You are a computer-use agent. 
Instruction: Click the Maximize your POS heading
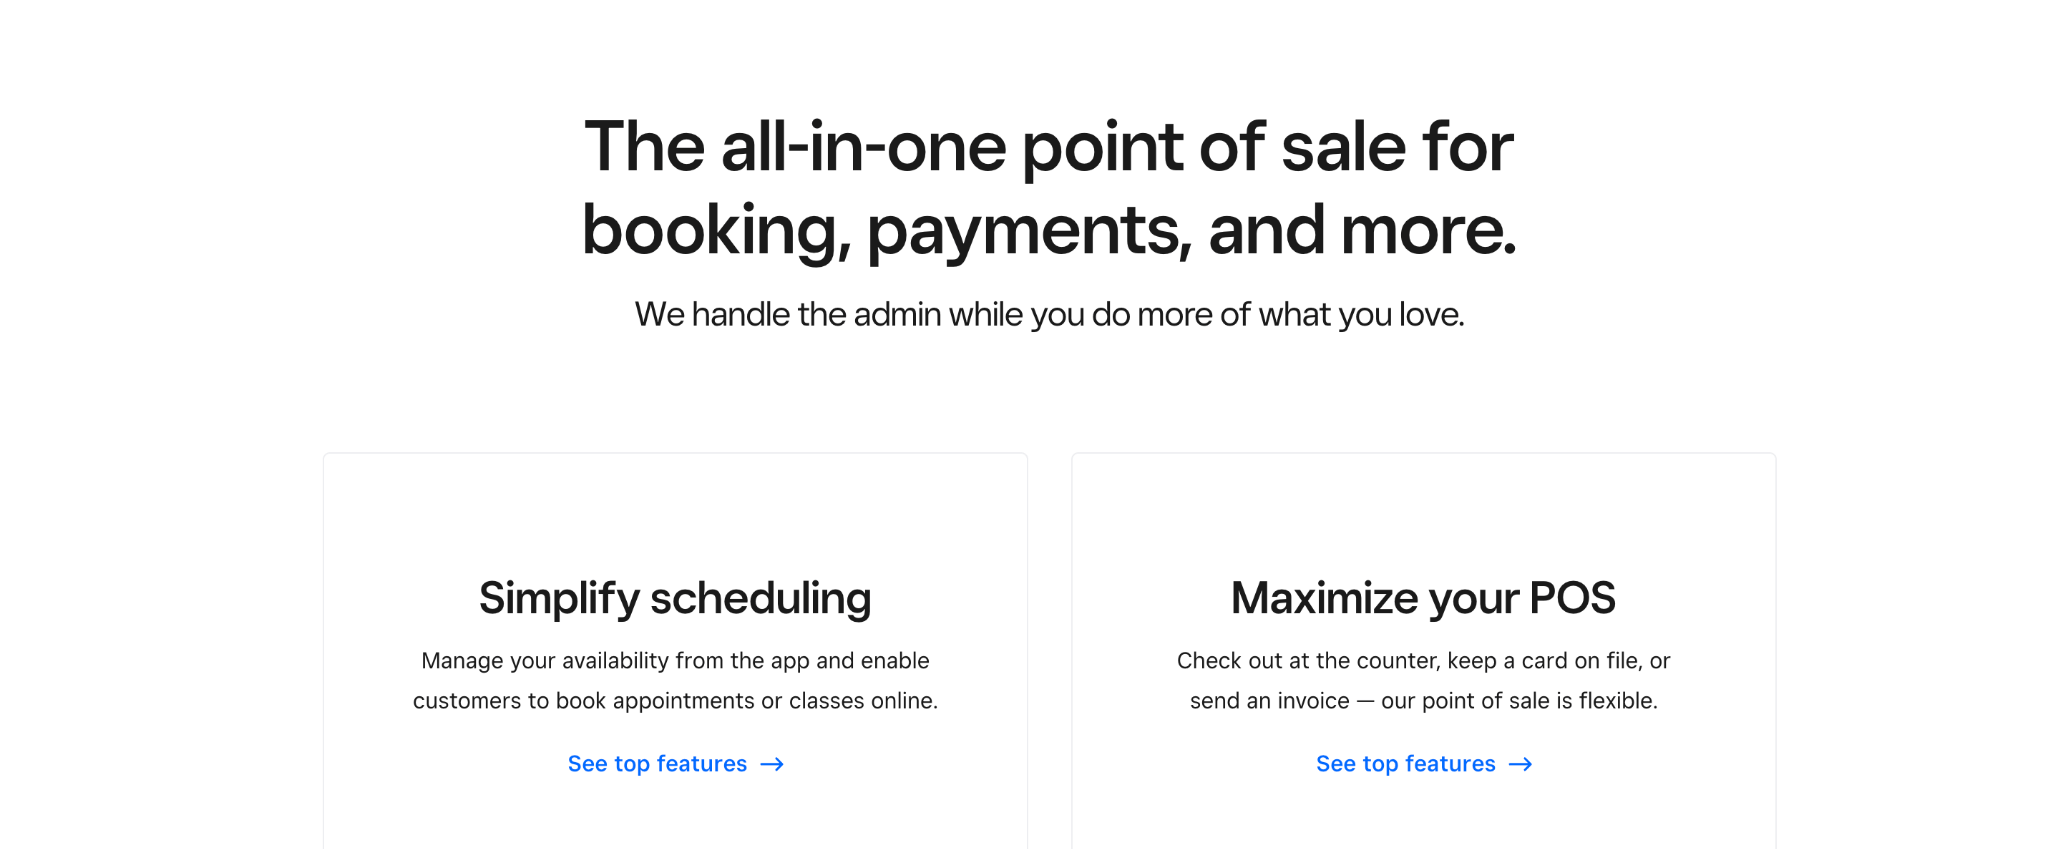(1423, 598)
